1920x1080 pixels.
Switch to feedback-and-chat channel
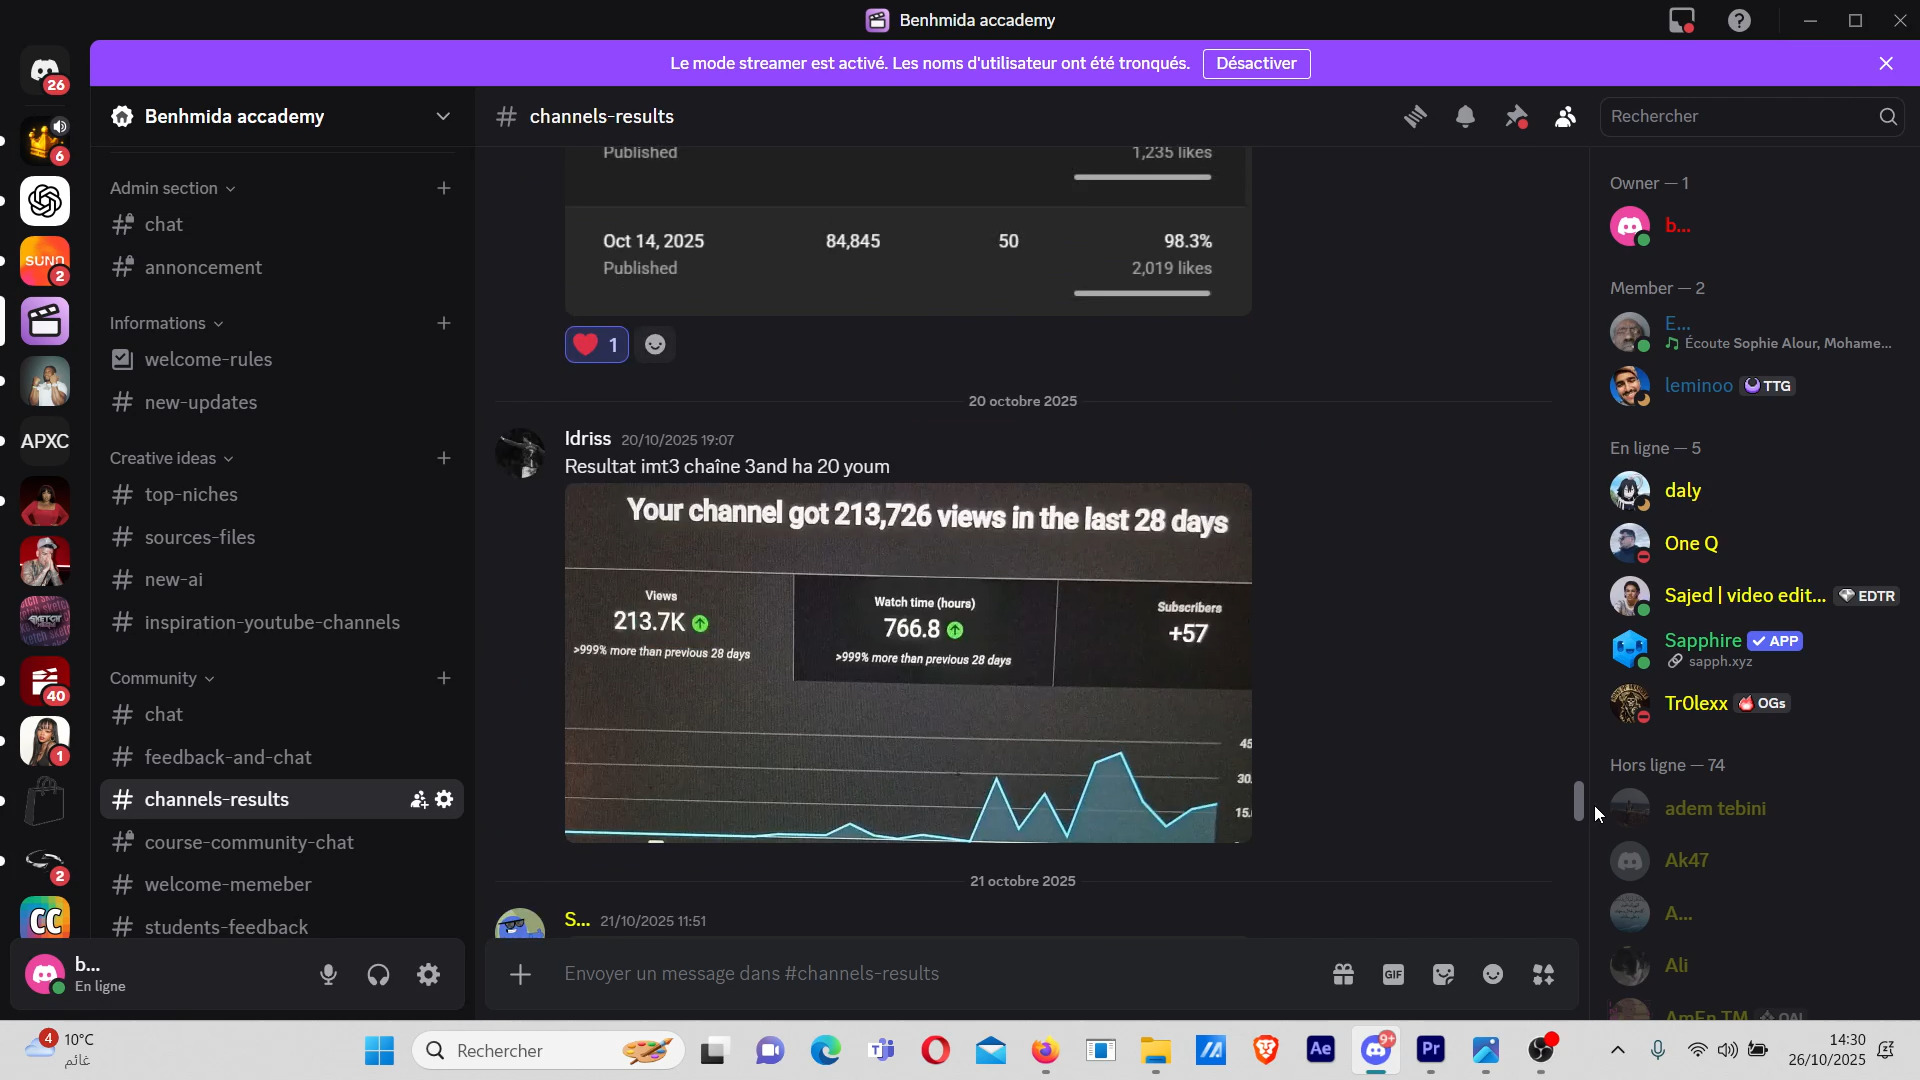(228, 758)
